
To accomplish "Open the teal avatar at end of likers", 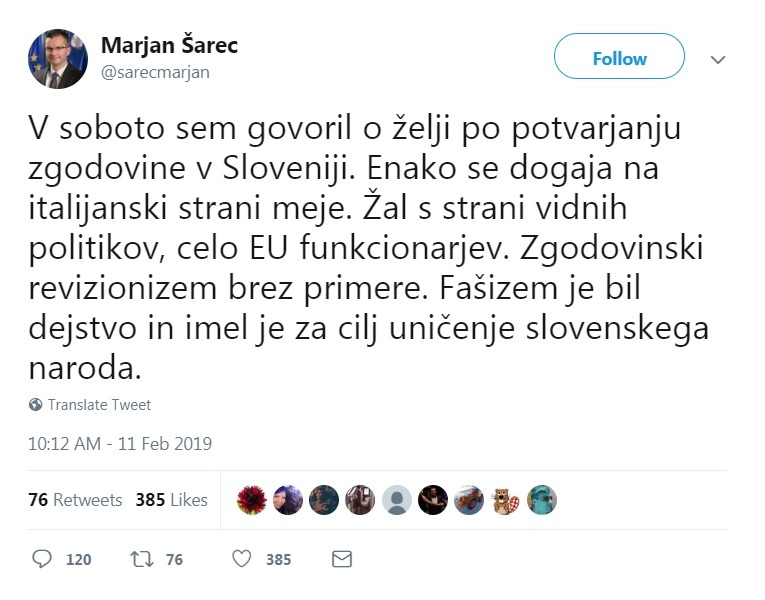I will (541, 500).
